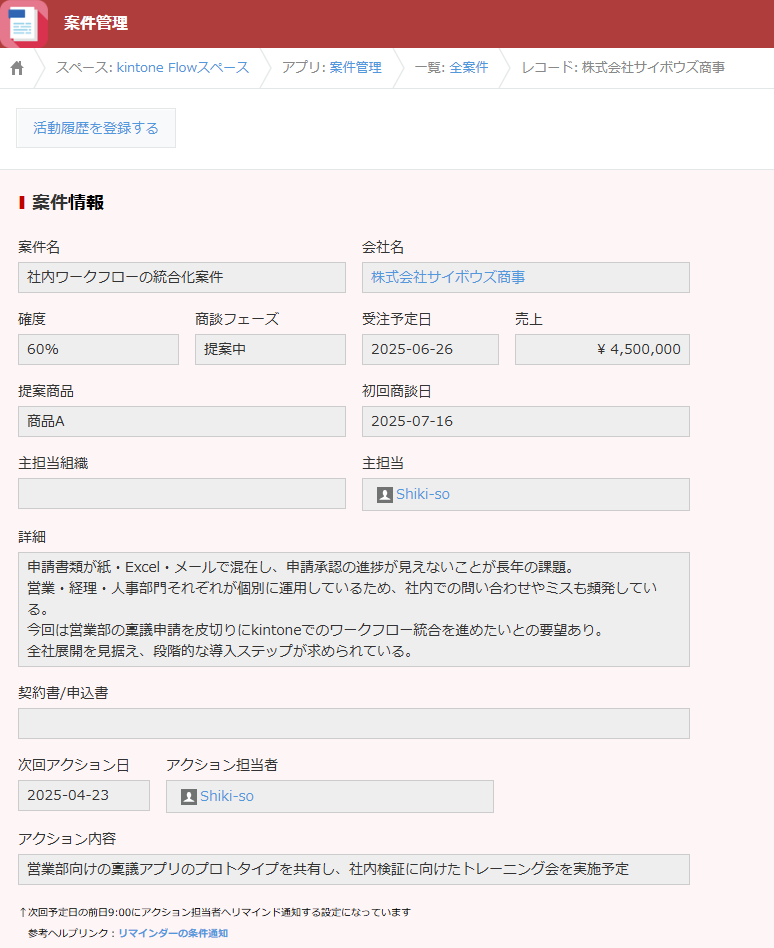Viewport: 774px width, 948px height.
Task: Open Shiki-so profile in 主担当
Action: tap(423, 495)
